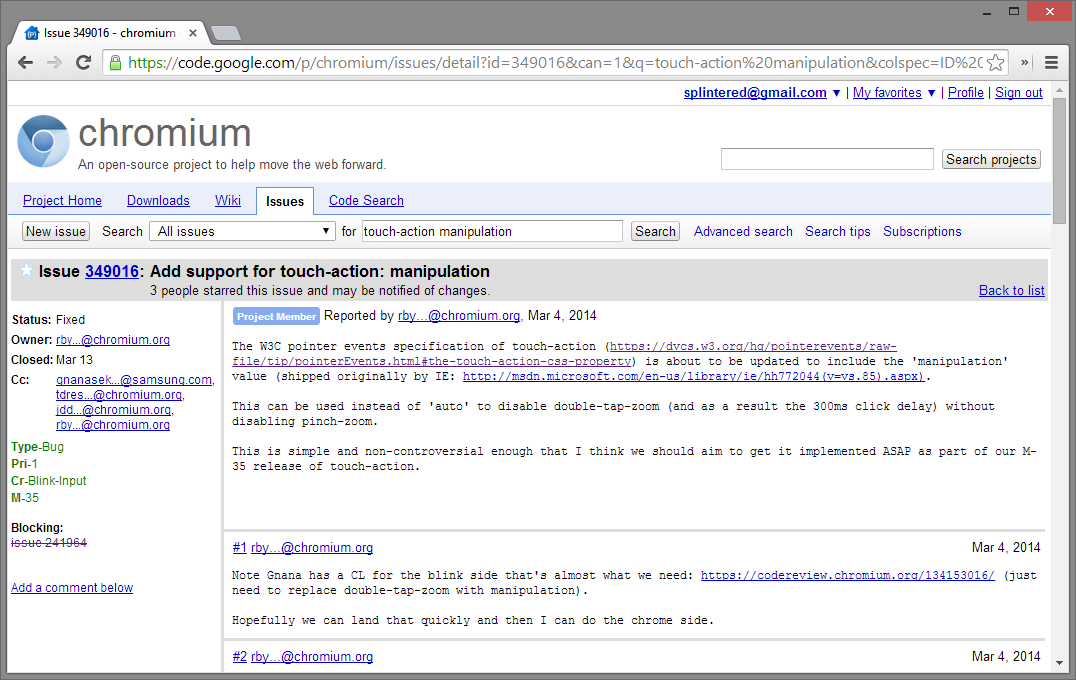Viewport: 1076px width, 680px height.
Task: Open the Project Home tab
Action: coord(62,200)
